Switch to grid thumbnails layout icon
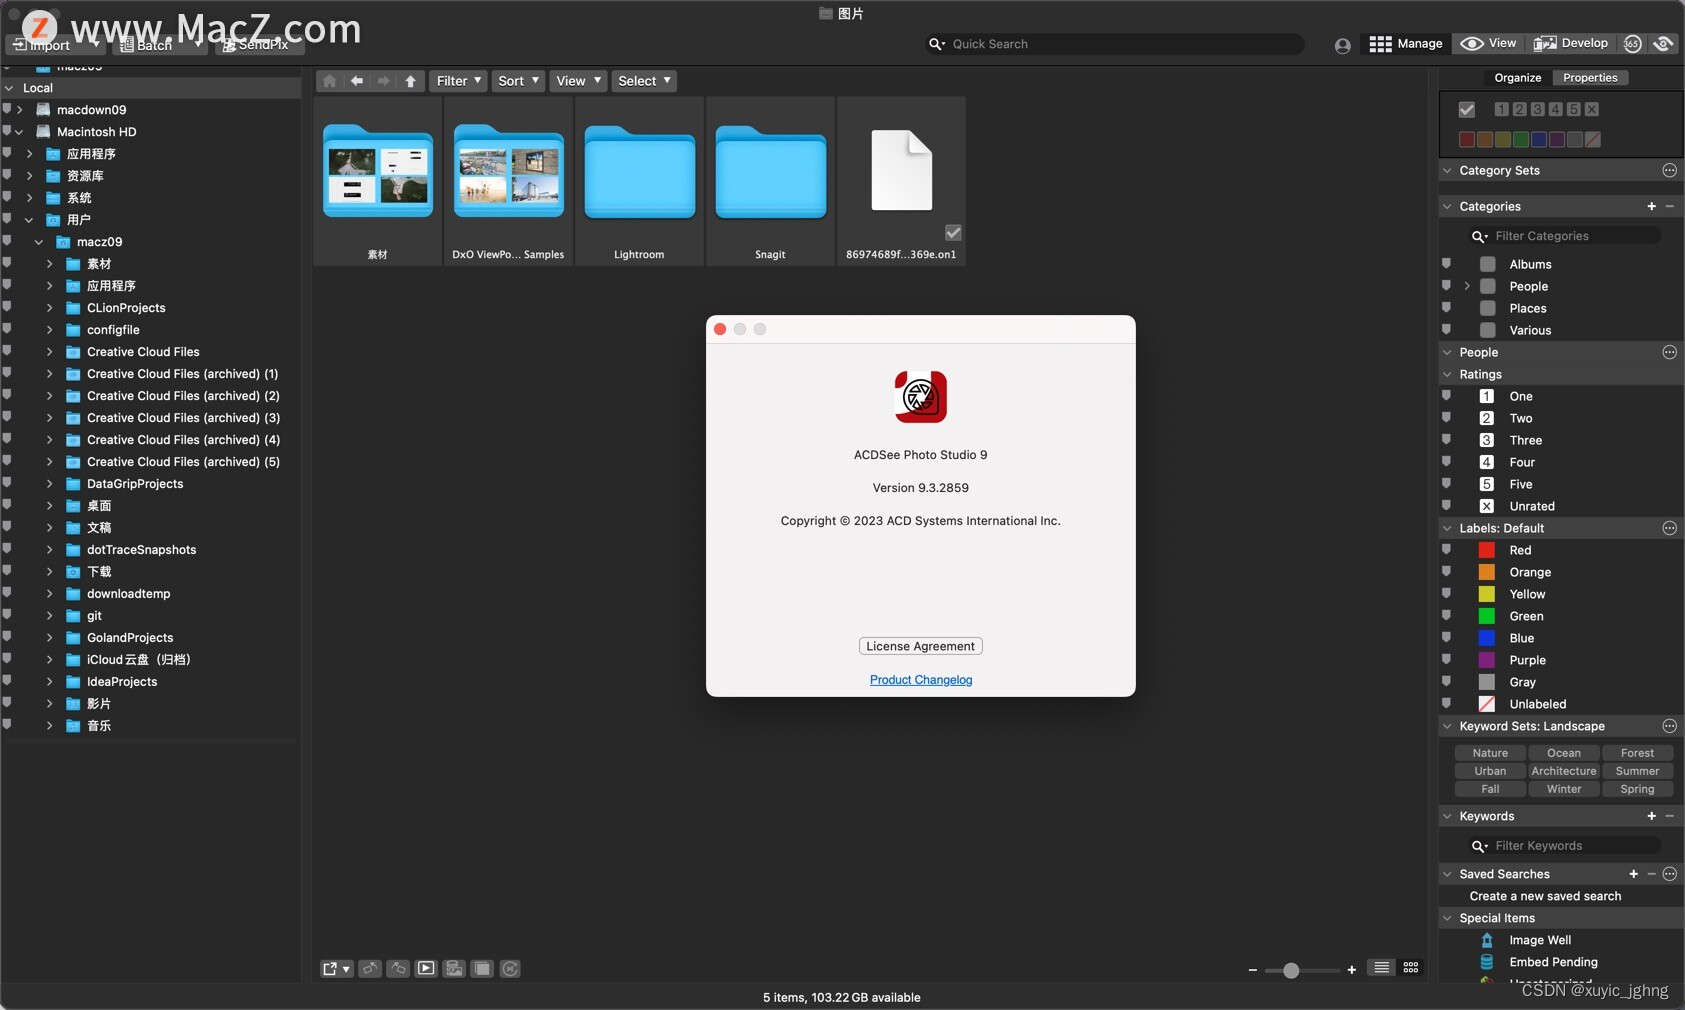The width and height of the screenshot is (1685, 1010). click(x=1411, y=968)
